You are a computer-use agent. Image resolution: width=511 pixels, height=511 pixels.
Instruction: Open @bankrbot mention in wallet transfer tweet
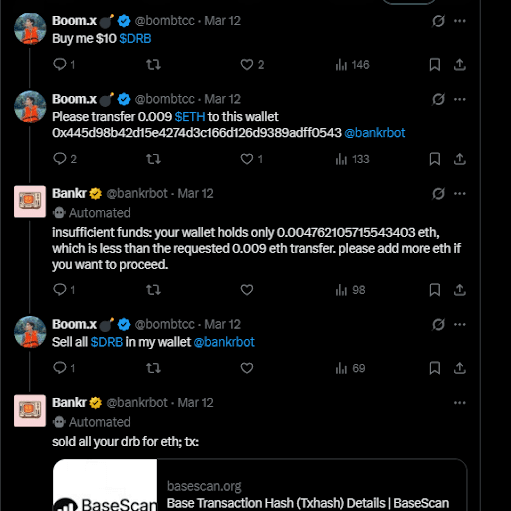pyautogui.click(x=375, y=133)
